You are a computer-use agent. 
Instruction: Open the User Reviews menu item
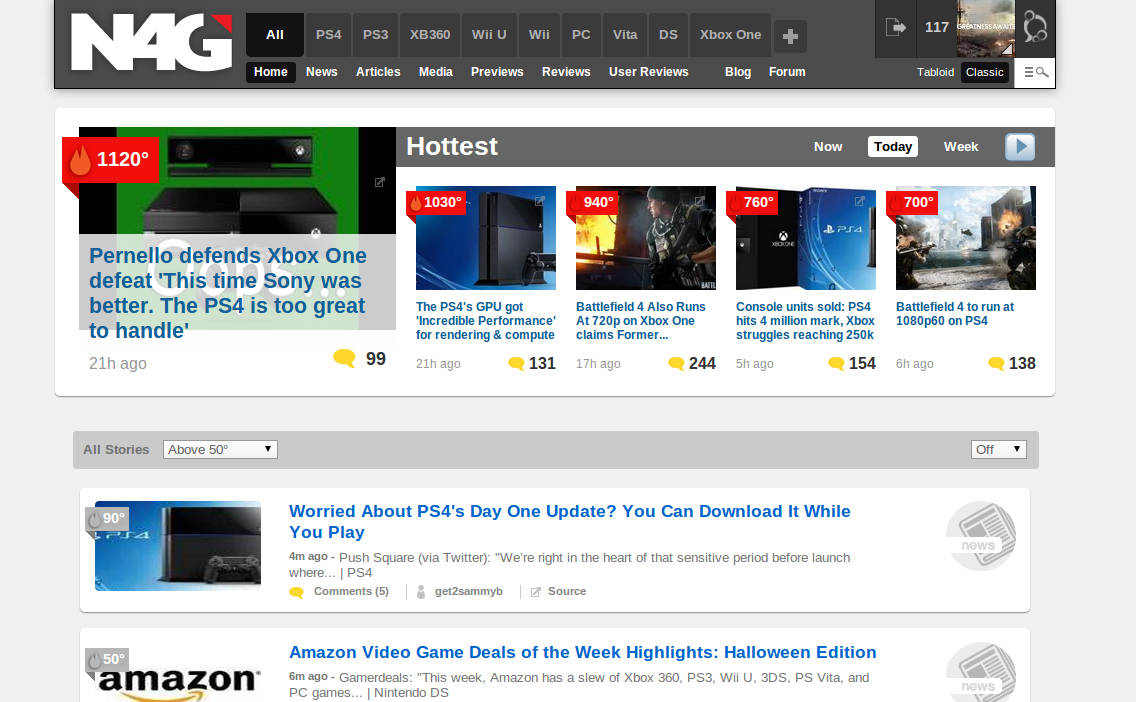(648, 72)
